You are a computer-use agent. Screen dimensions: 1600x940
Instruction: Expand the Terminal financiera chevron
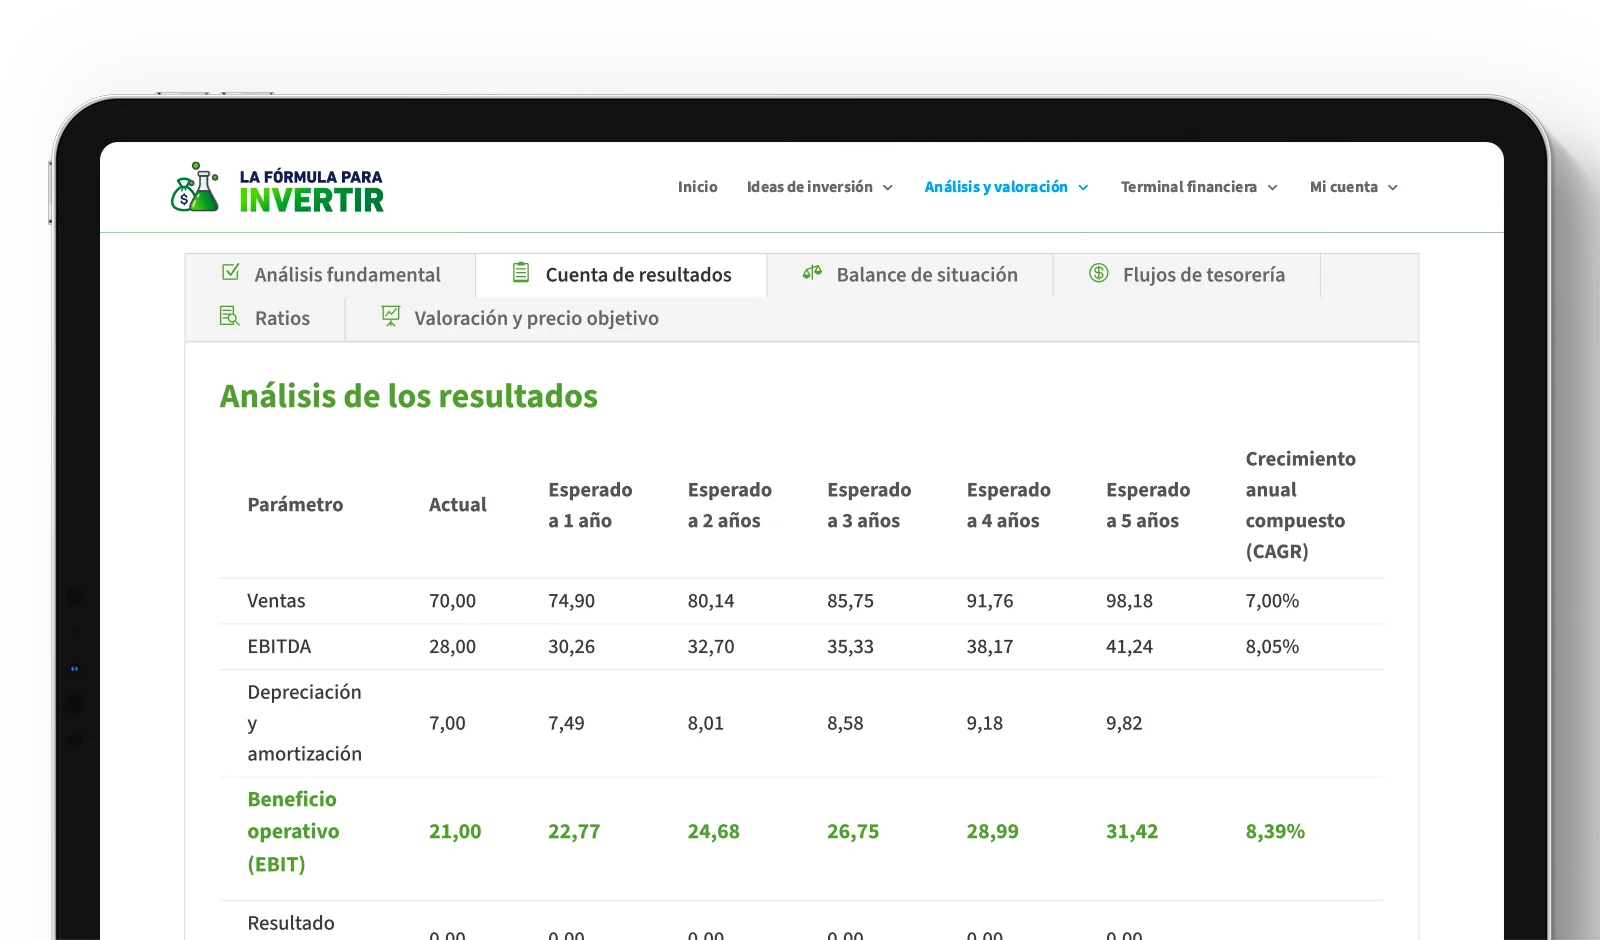[1273, 188]
